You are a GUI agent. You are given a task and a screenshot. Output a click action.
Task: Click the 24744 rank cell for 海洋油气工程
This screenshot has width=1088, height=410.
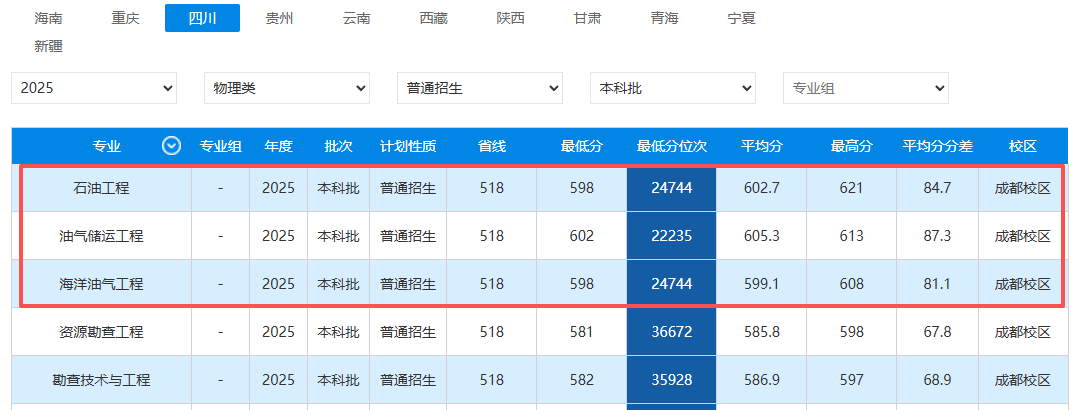671,284
